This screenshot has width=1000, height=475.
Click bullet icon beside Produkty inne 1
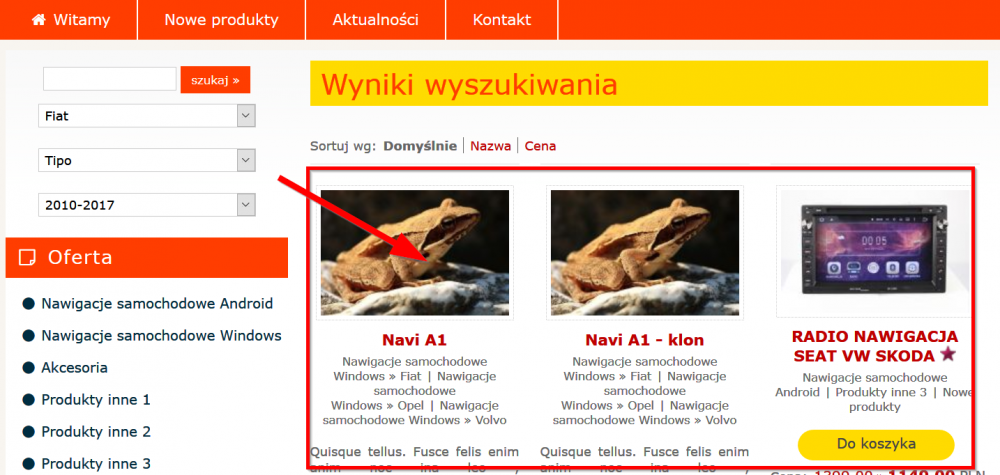click(28, 400)
